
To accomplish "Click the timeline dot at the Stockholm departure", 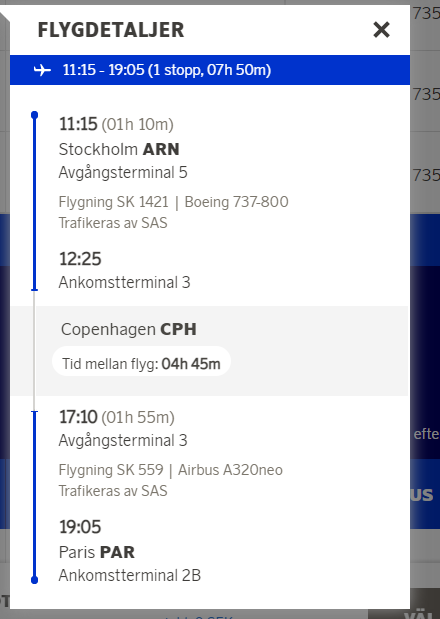I will pyautogui.click(x=35, y=115).
